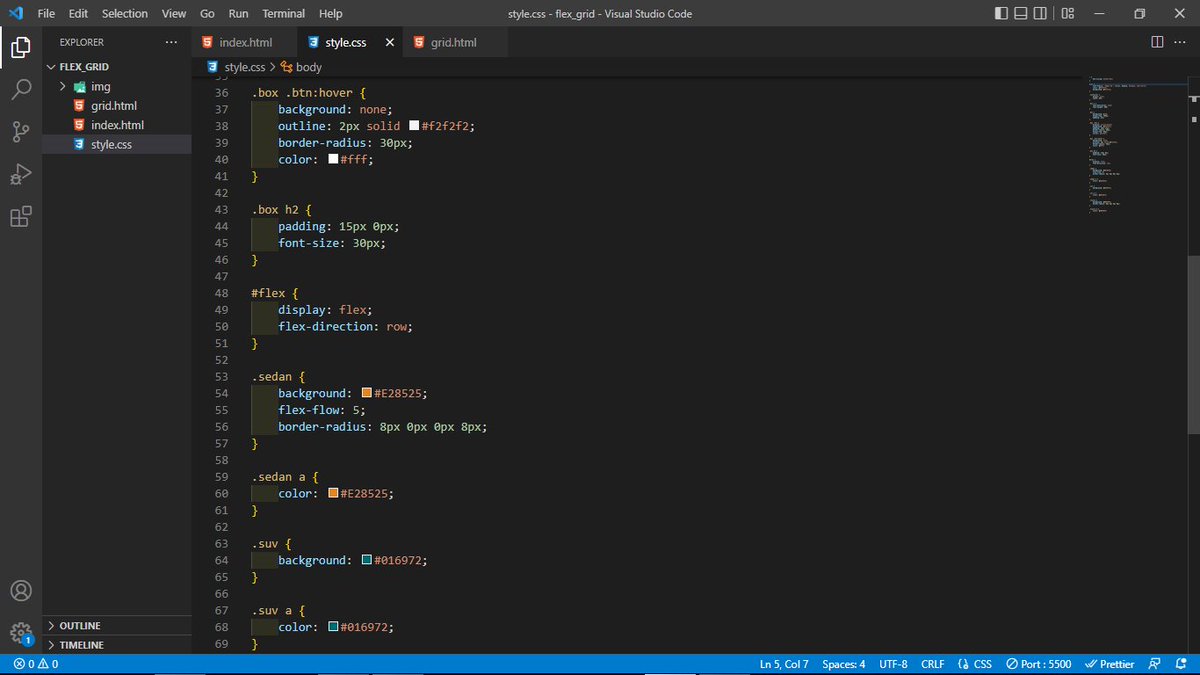Viewport: 1200px width, 675px height.
Task: Click the customize layout icon
Action: point(1068,13)
